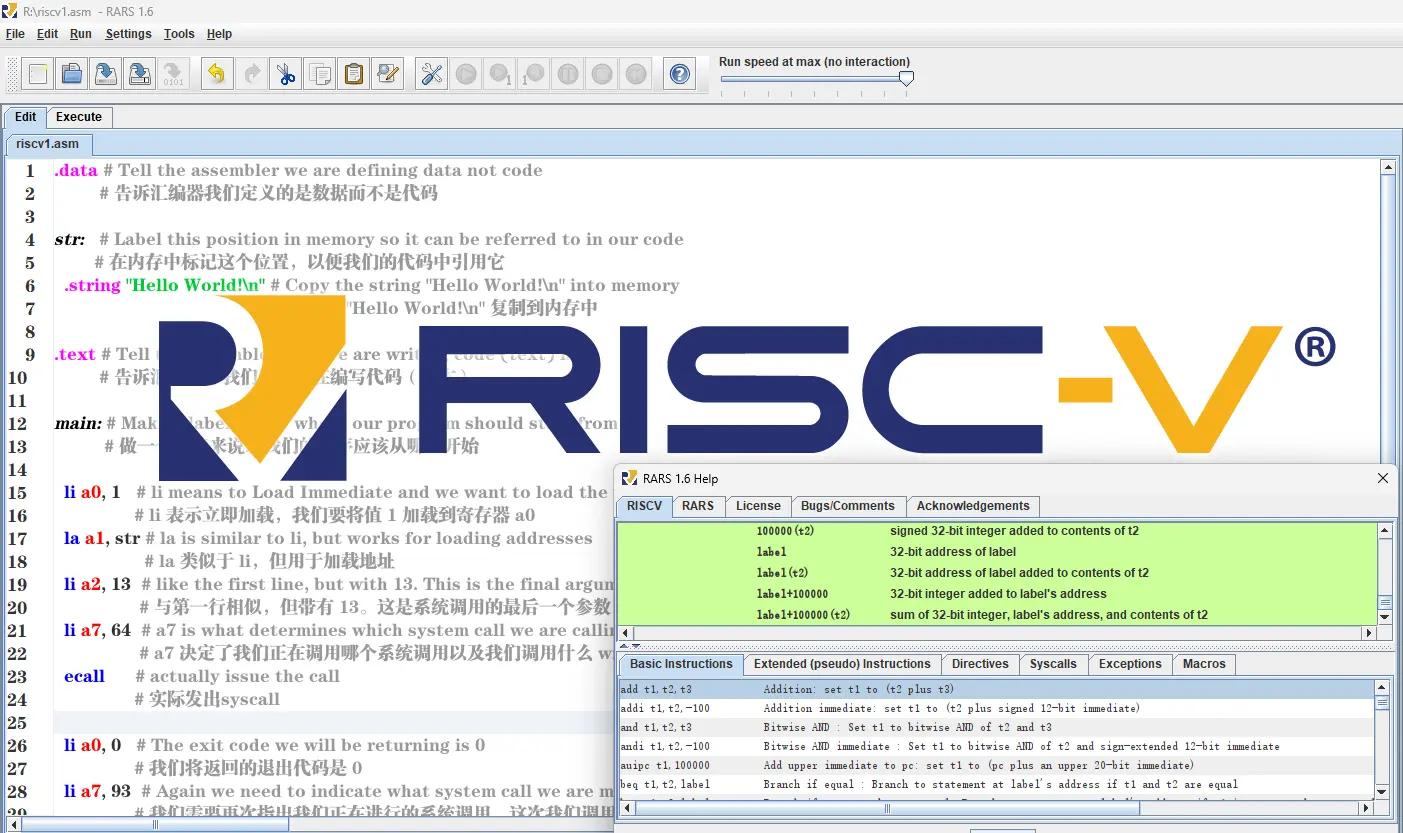
Task: Open the Acknowledgements tab in Help
Action: click(x=973, y=506)
